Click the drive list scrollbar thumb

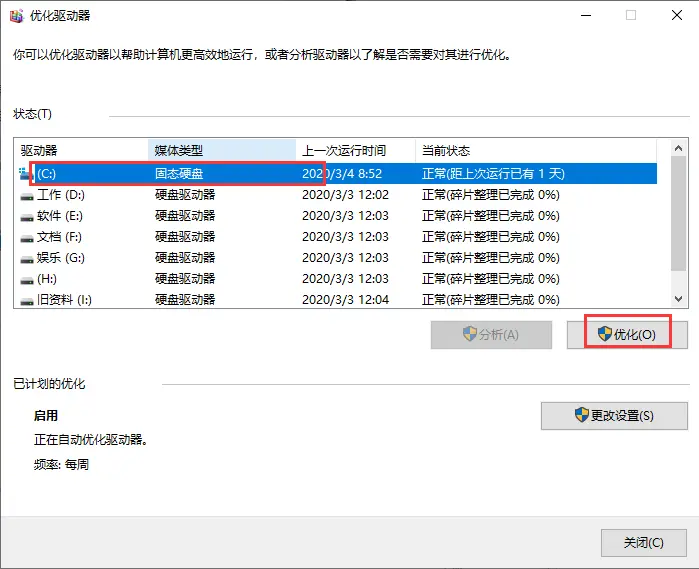point(678,213)
